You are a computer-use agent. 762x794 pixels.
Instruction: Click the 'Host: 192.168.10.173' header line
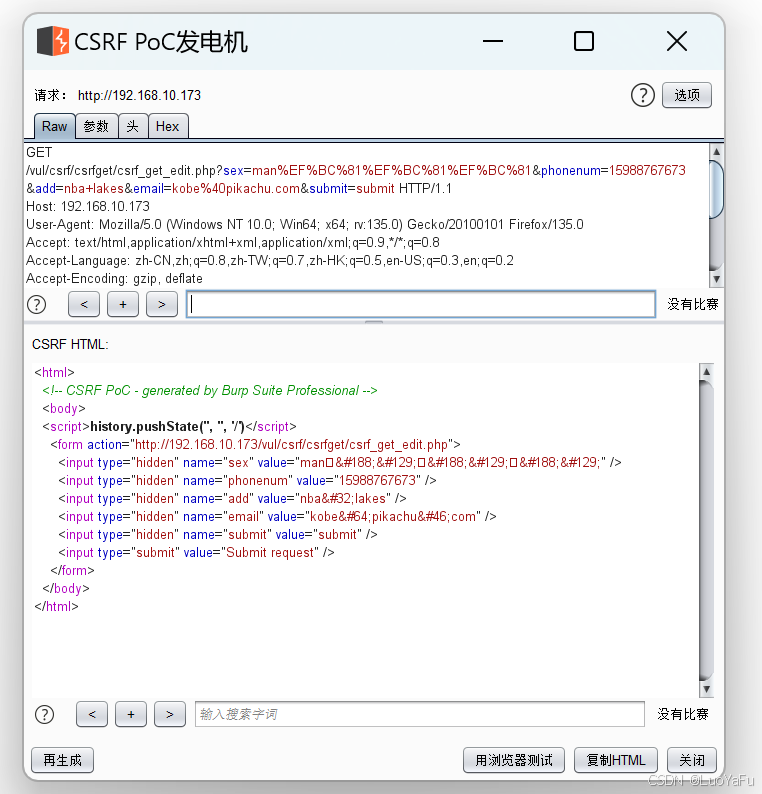88,207
